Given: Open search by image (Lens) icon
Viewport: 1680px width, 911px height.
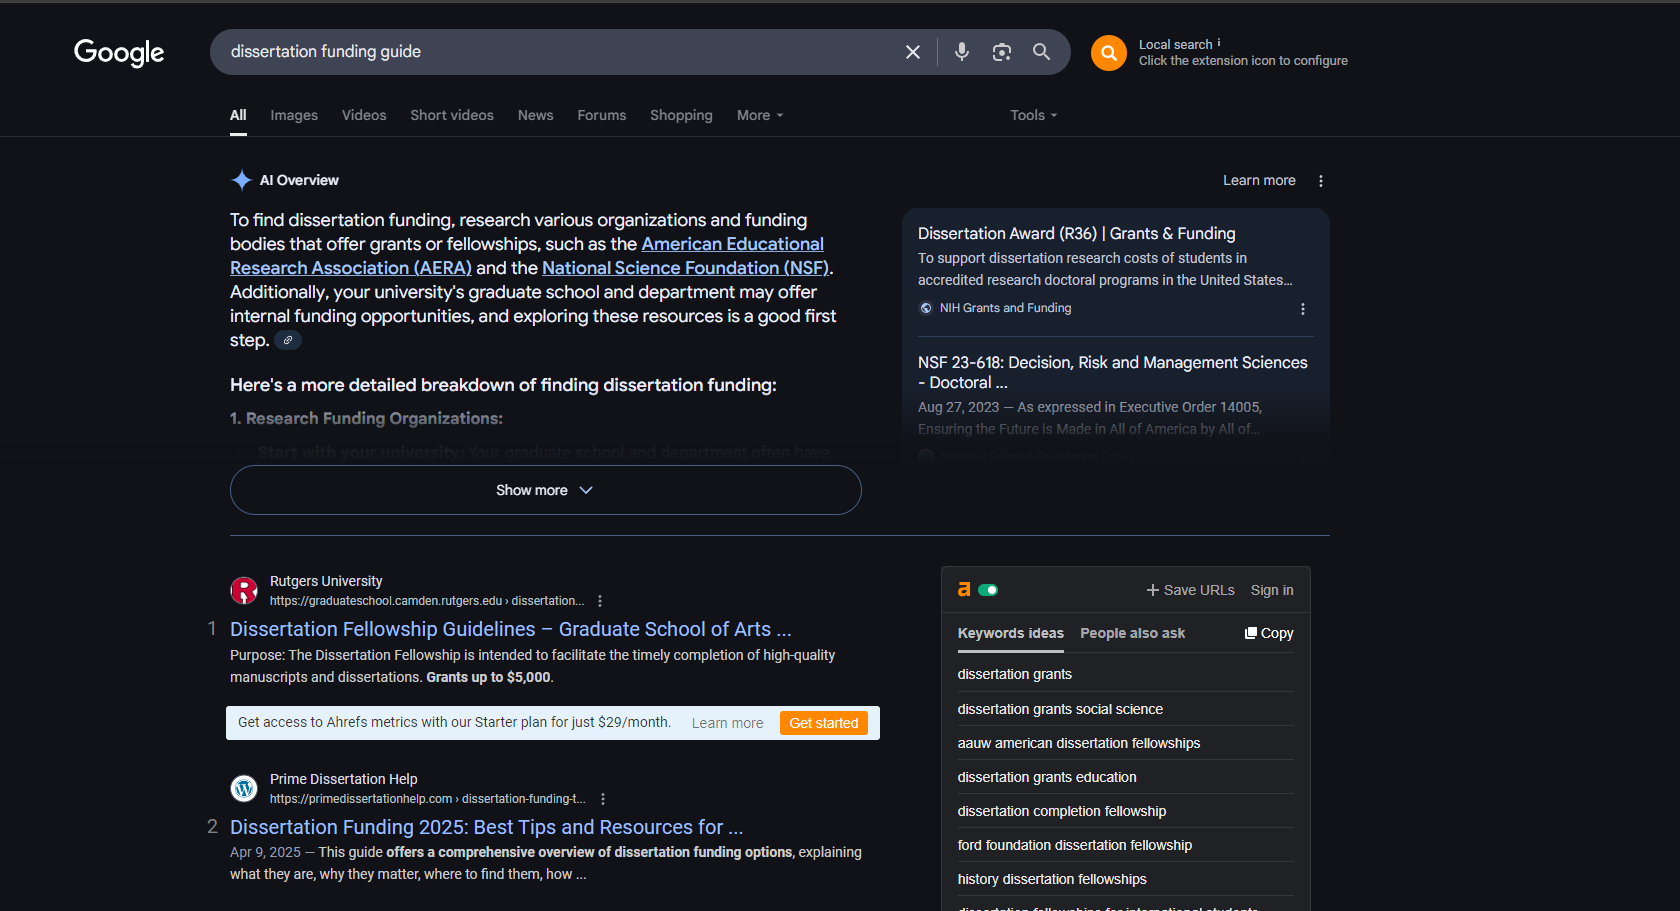Looking at the screenshot, I should click(x=1002, y=52).
